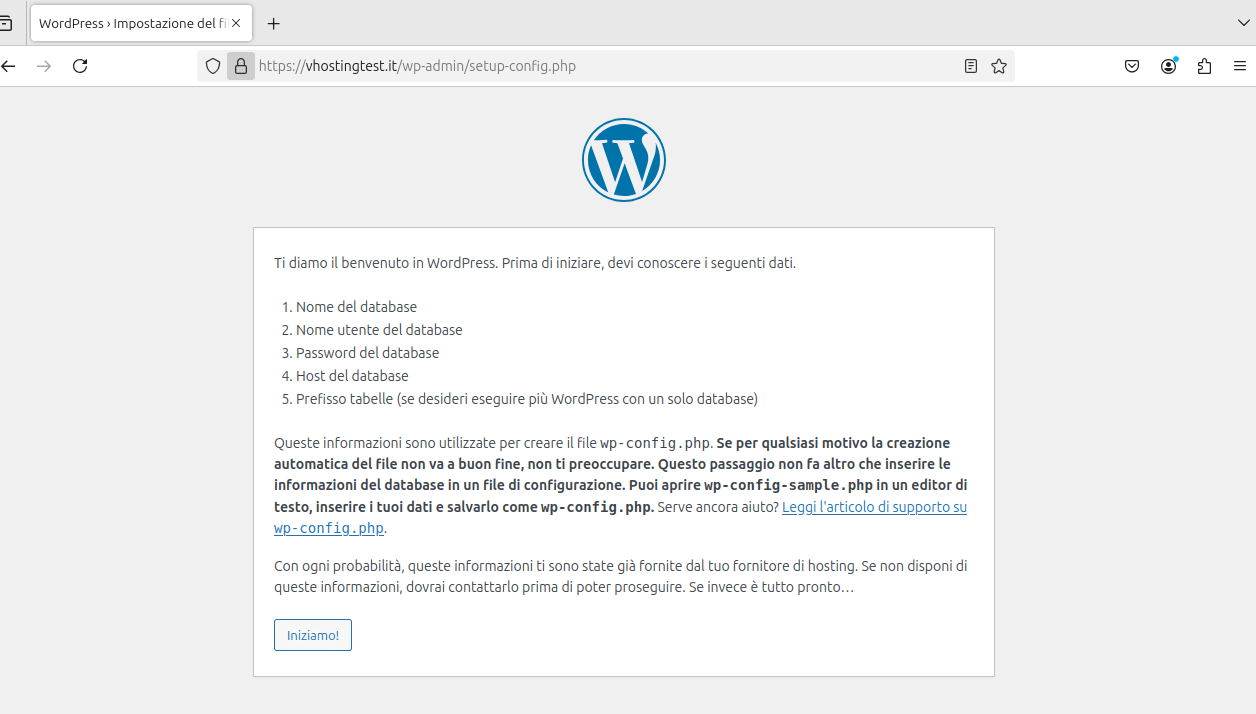Open the Firefox application menu
1256x714 pixels.
1240,66
